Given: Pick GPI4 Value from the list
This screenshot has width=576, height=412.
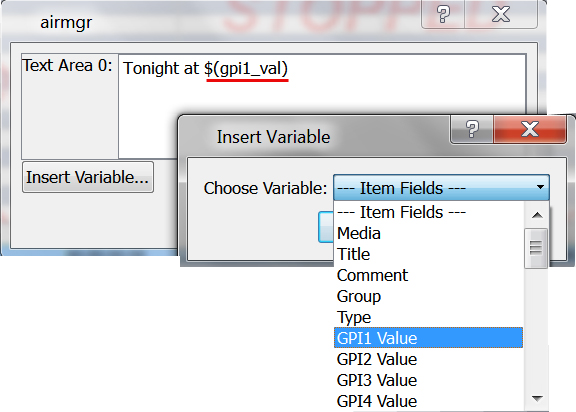Looking at the screenshot, I should 428,401.
